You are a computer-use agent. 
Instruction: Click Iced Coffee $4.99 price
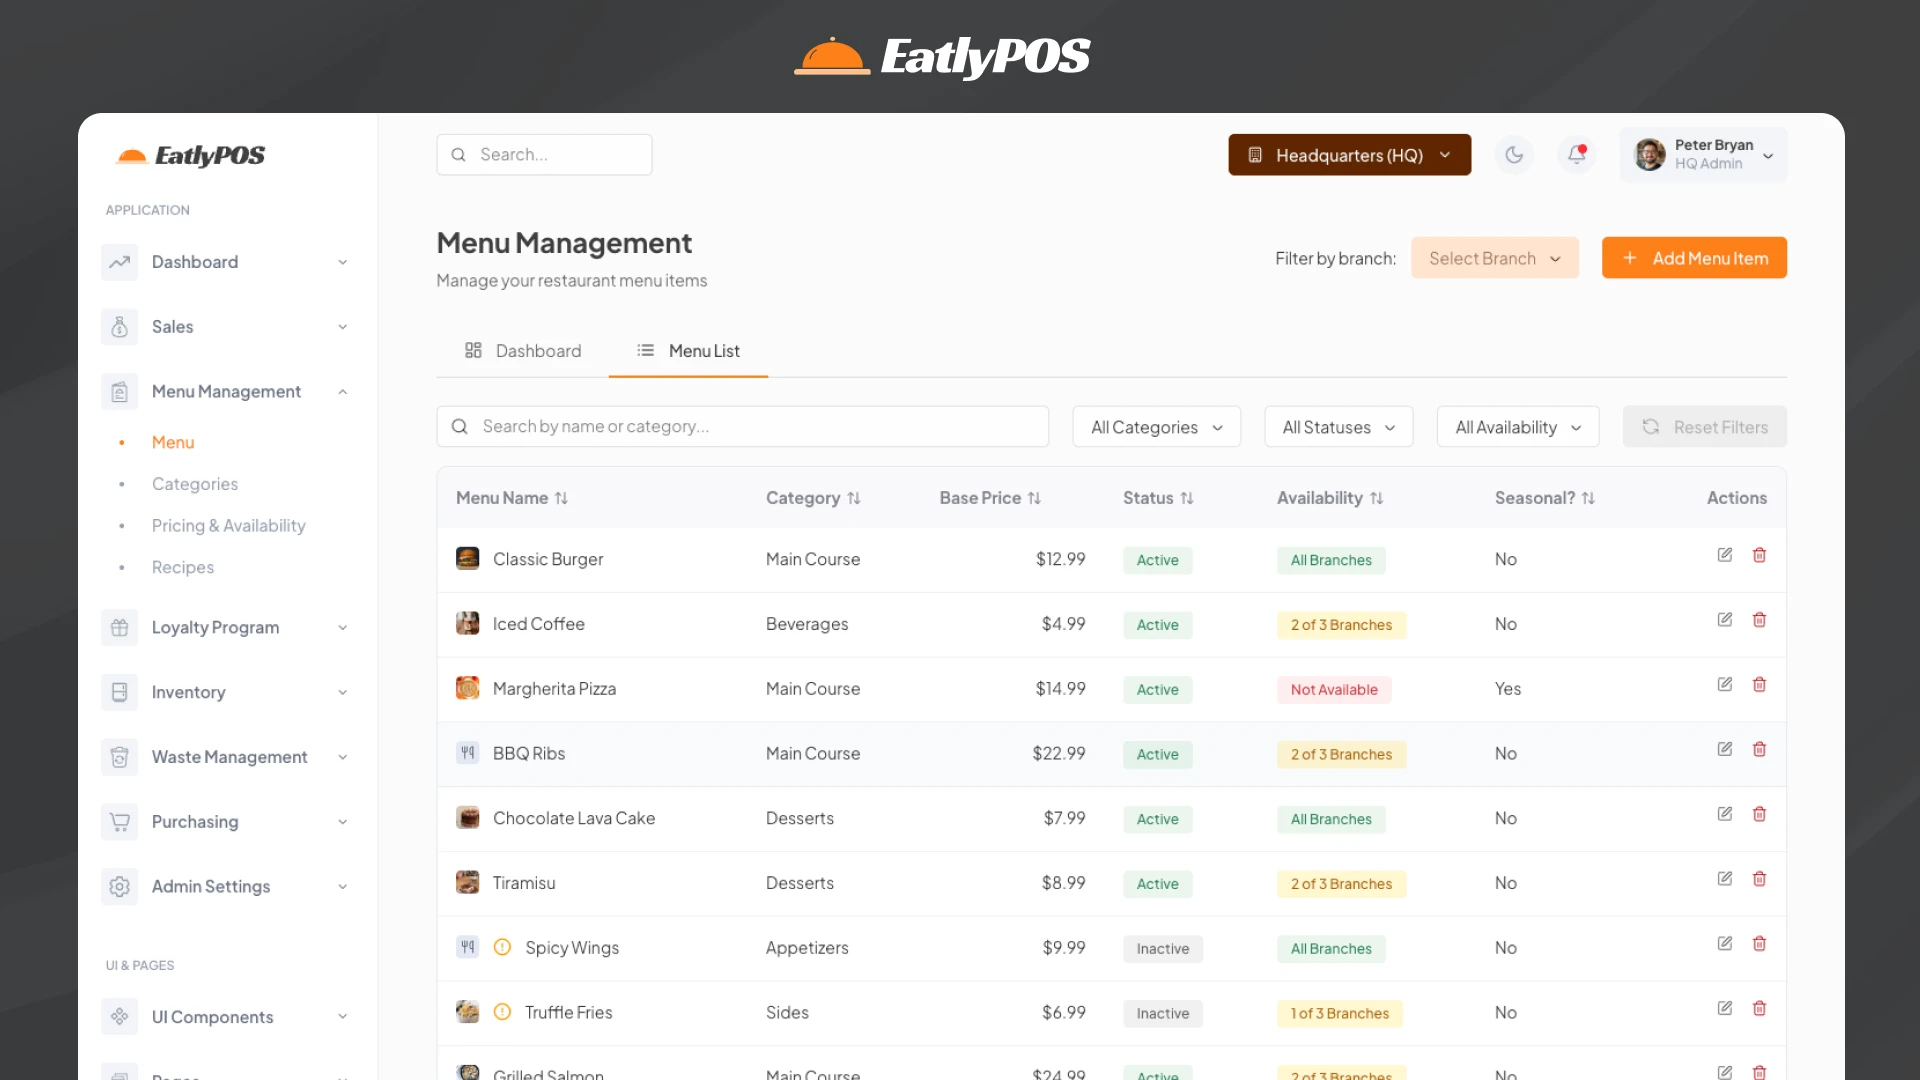(1063, 624)
